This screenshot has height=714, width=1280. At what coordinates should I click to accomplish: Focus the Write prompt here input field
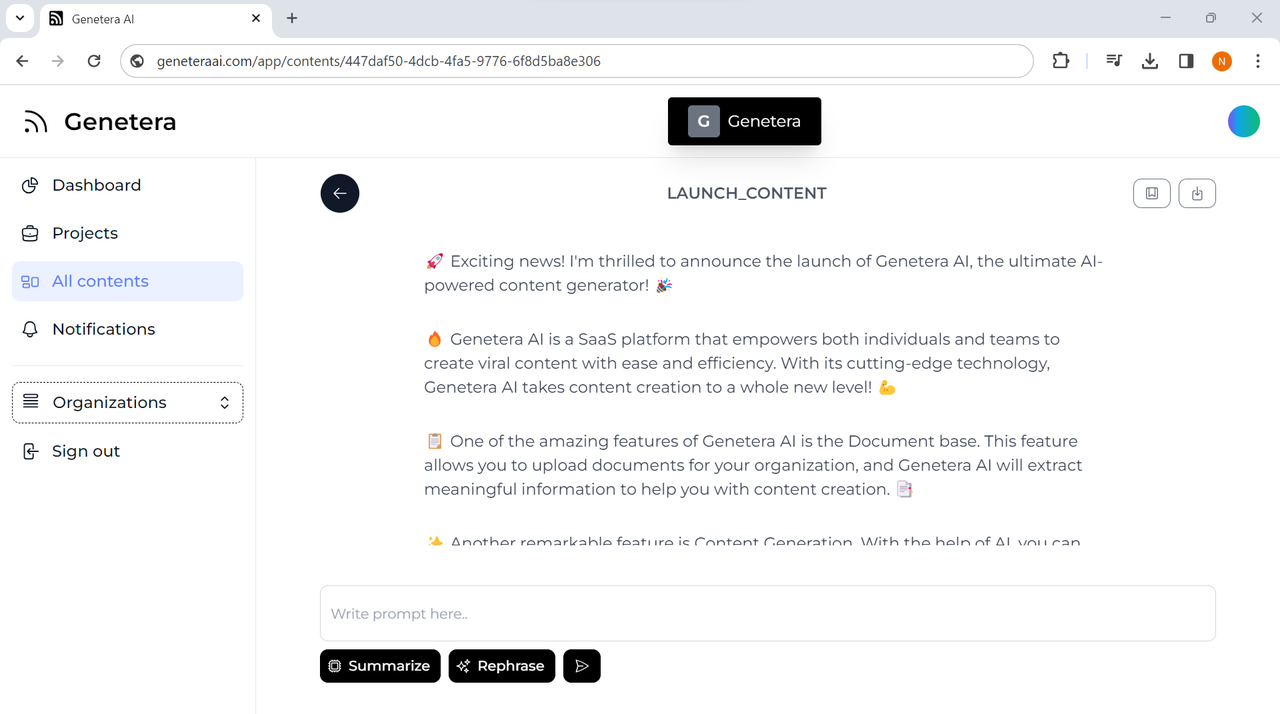point(768,613)
